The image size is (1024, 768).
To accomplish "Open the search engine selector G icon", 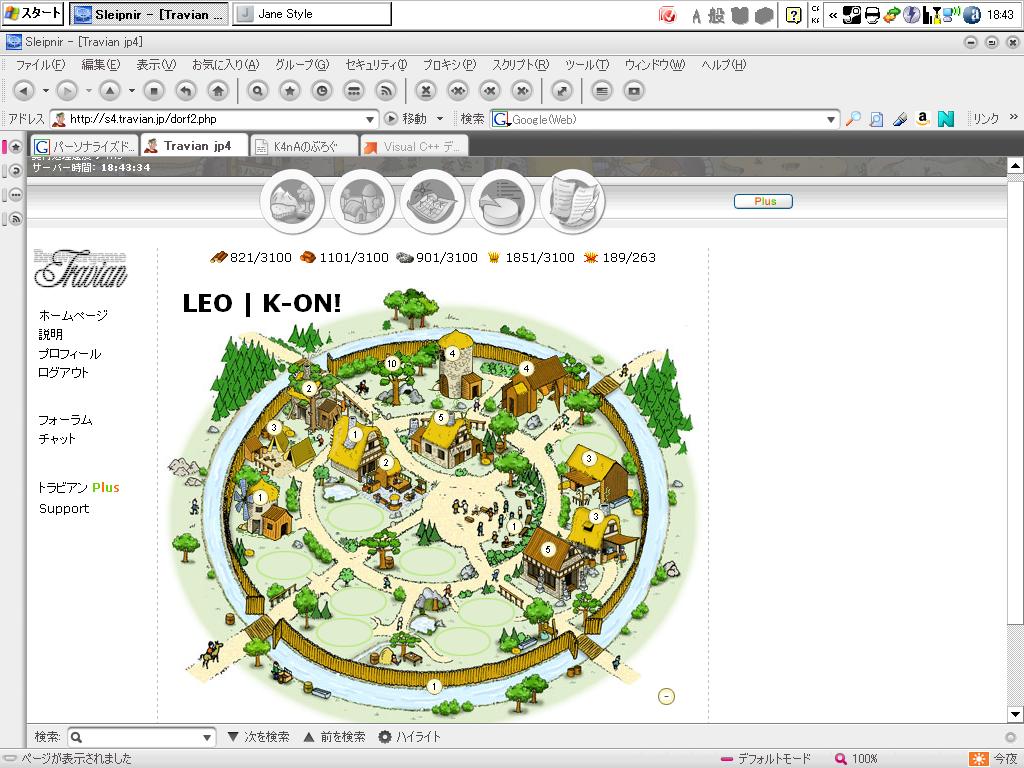I will click(501, 119).
